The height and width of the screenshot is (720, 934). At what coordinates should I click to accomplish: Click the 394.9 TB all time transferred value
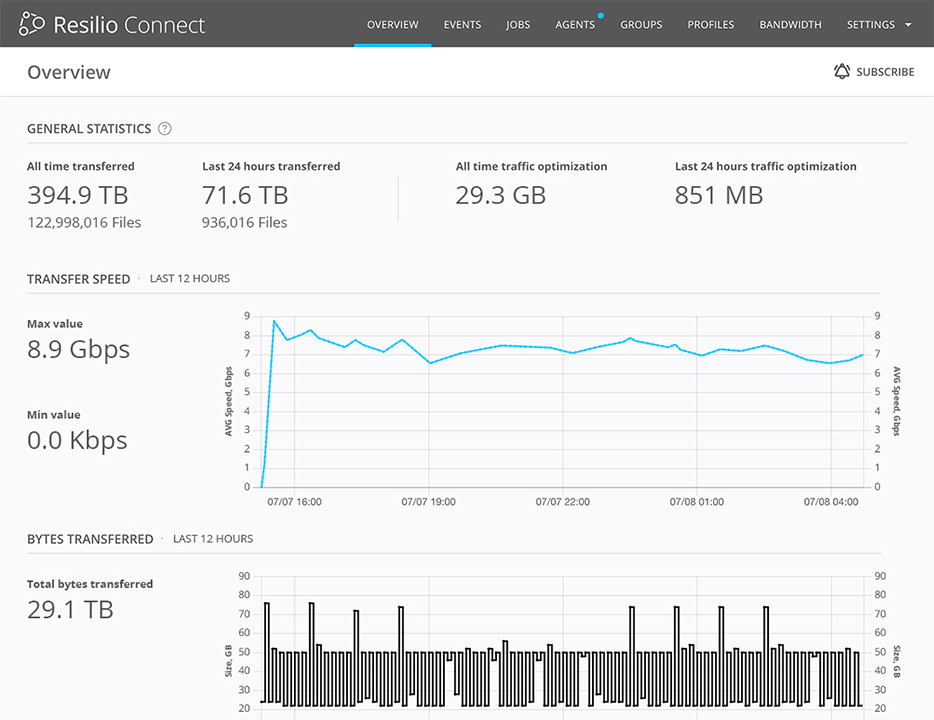[78, 195]
